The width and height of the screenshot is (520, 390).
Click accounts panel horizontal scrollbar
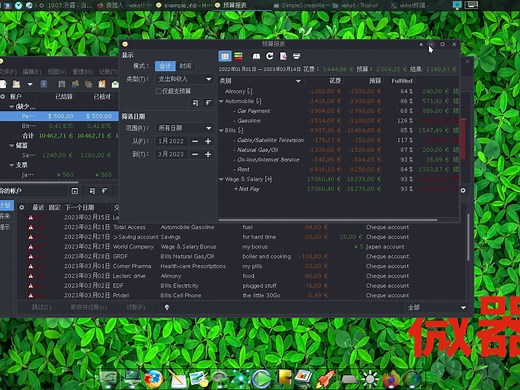coord(38,182)
